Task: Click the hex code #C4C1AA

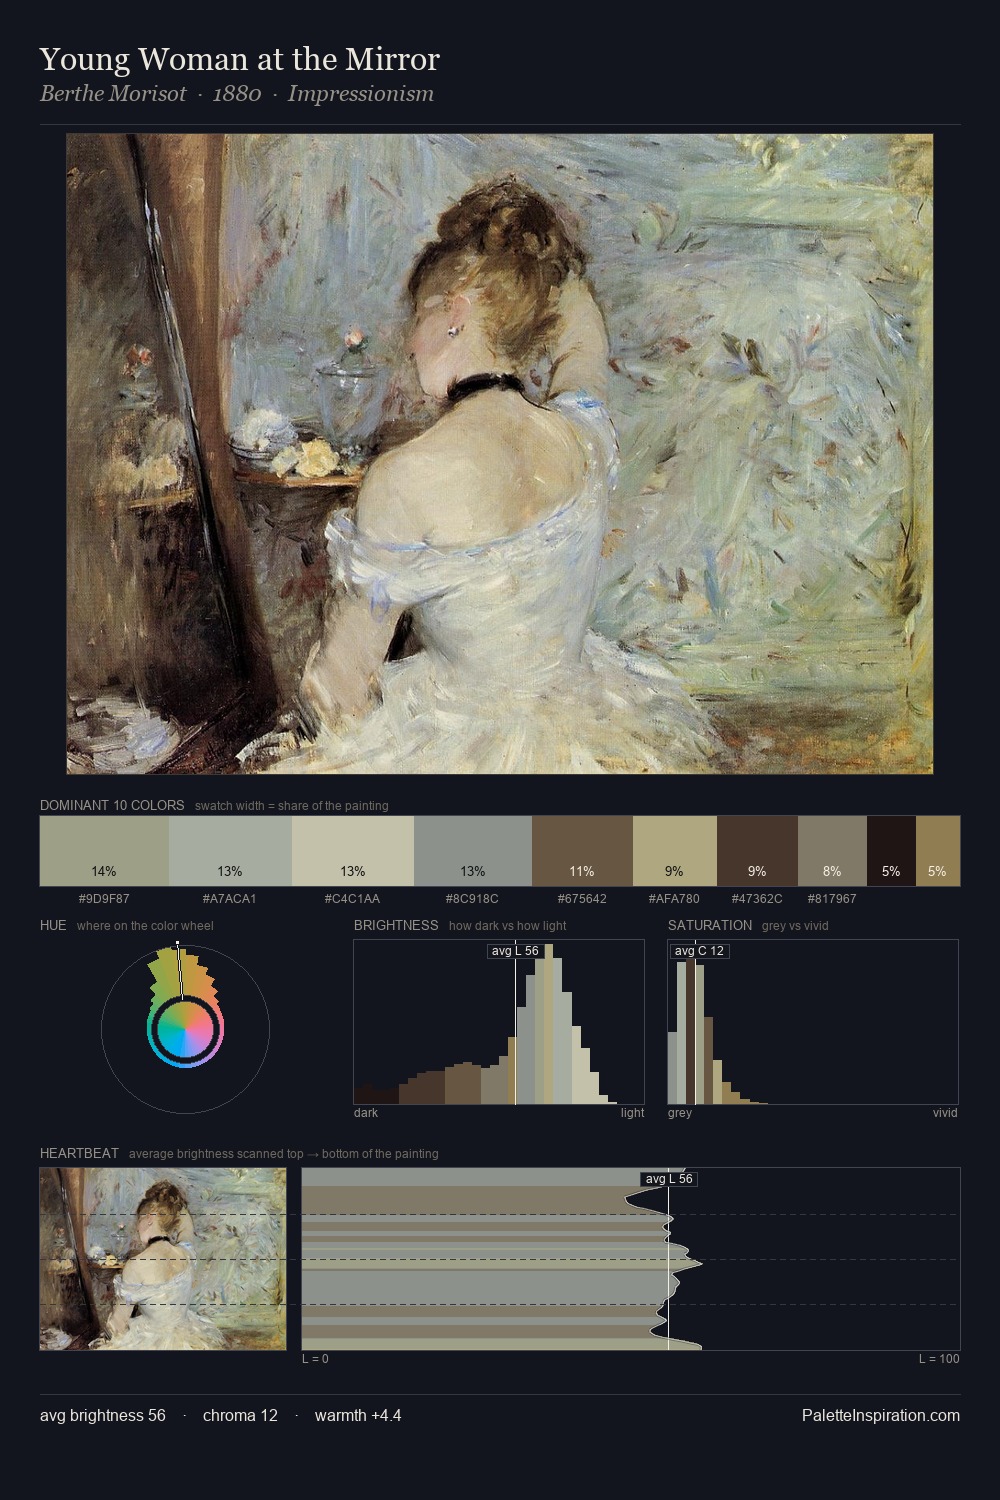Action: pos(352,899)
